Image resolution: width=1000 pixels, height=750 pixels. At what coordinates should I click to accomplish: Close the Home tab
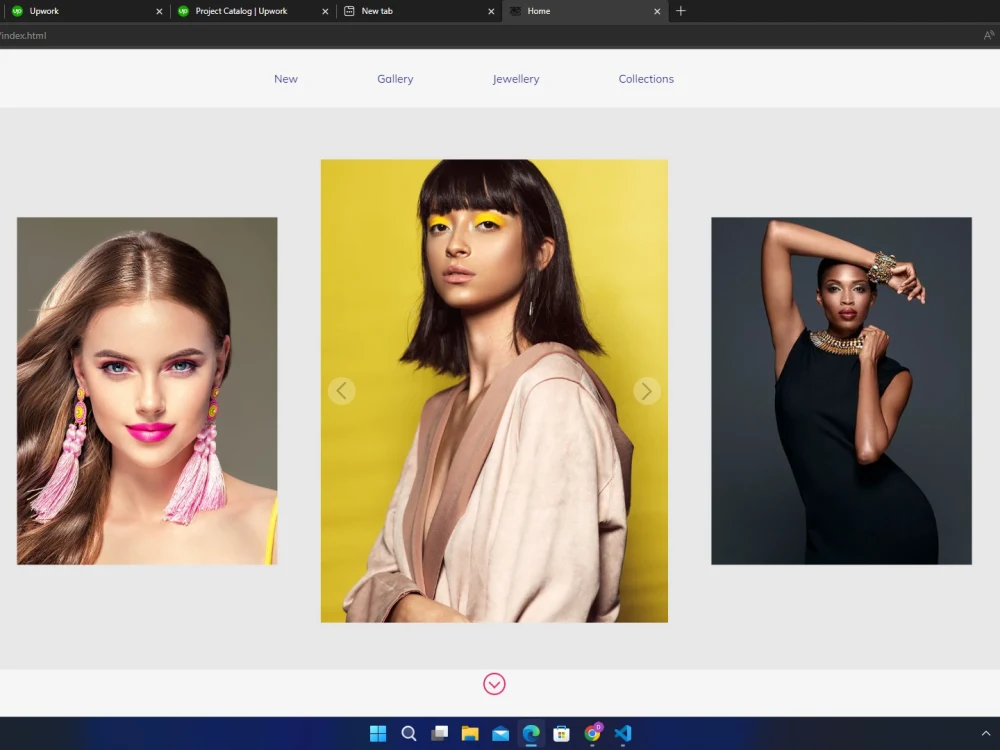coord(657,11)
